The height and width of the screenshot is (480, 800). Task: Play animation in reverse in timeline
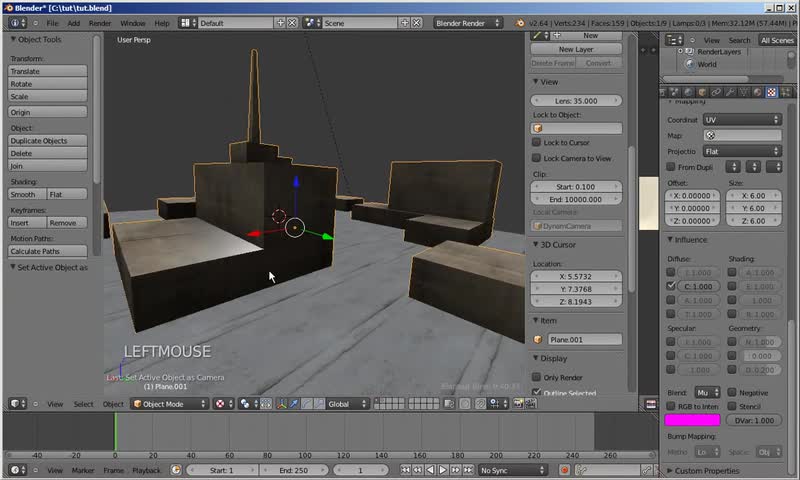(430, 470)
